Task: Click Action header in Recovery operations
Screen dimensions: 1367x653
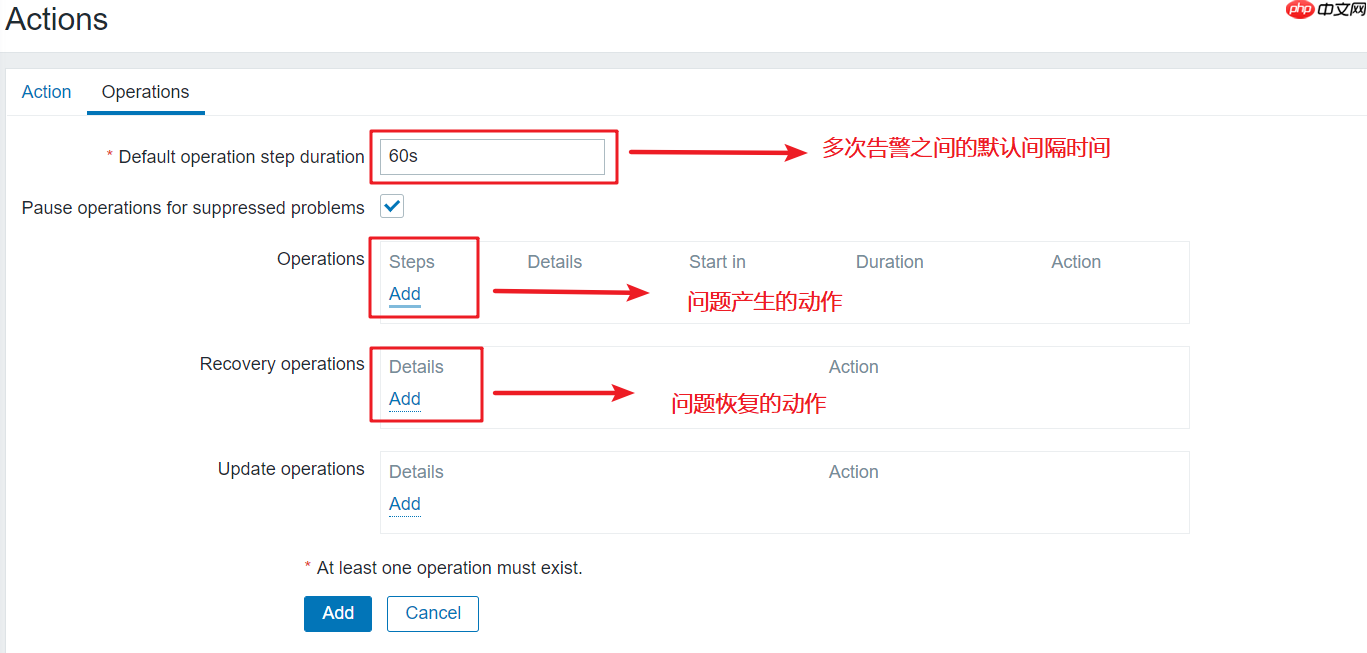Action: [853, 367]
